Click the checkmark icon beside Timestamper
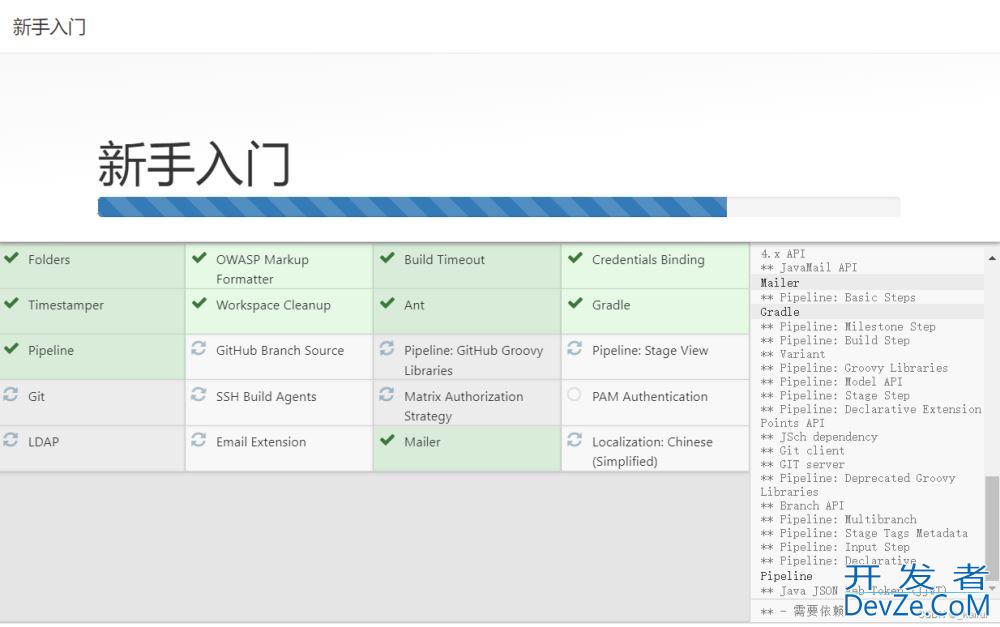This screenshot has width=1000, height=627. tap(11, 303)
